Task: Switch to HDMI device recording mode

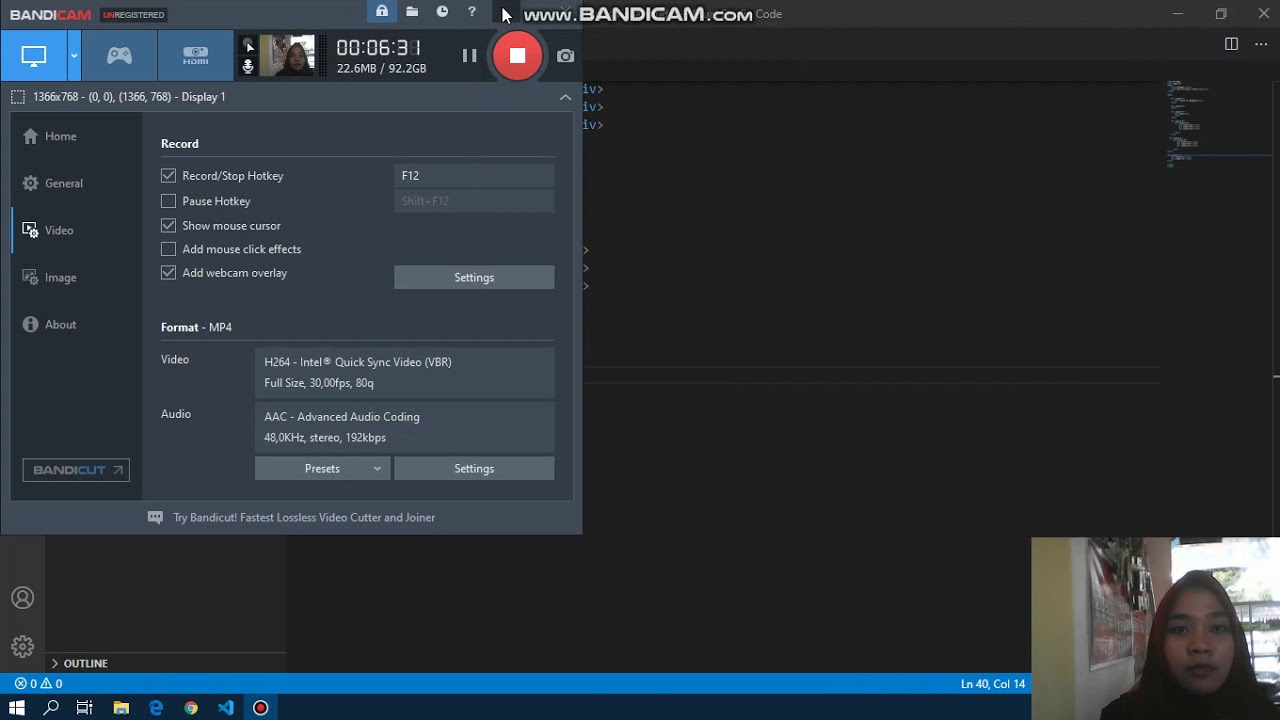Action: (196, 56)
